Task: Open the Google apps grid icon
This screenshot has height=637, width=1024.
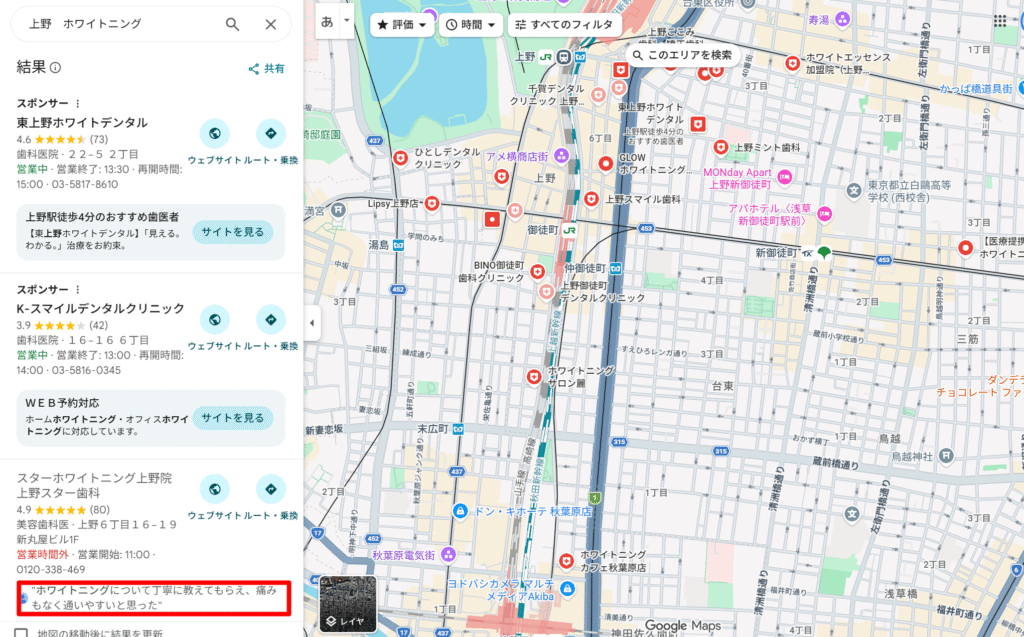Action: 1000,21
